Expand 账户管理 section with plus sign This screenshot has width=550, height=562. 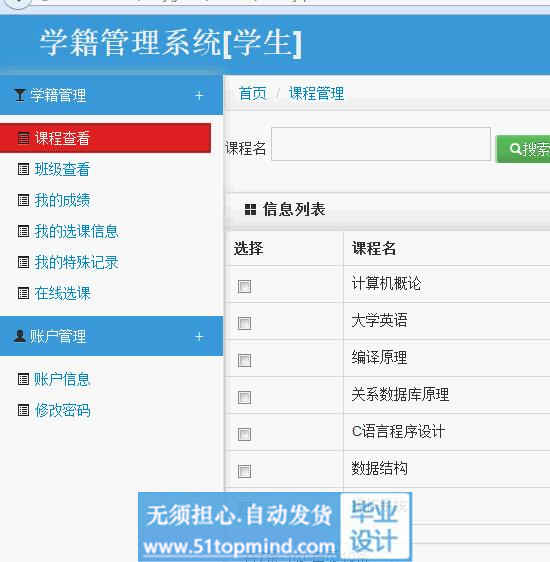click(199, 337)
